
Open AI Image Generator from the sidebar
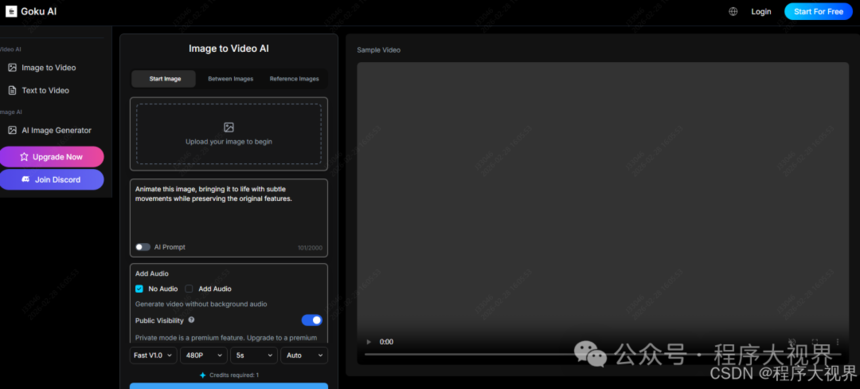[x=56, y=131]
